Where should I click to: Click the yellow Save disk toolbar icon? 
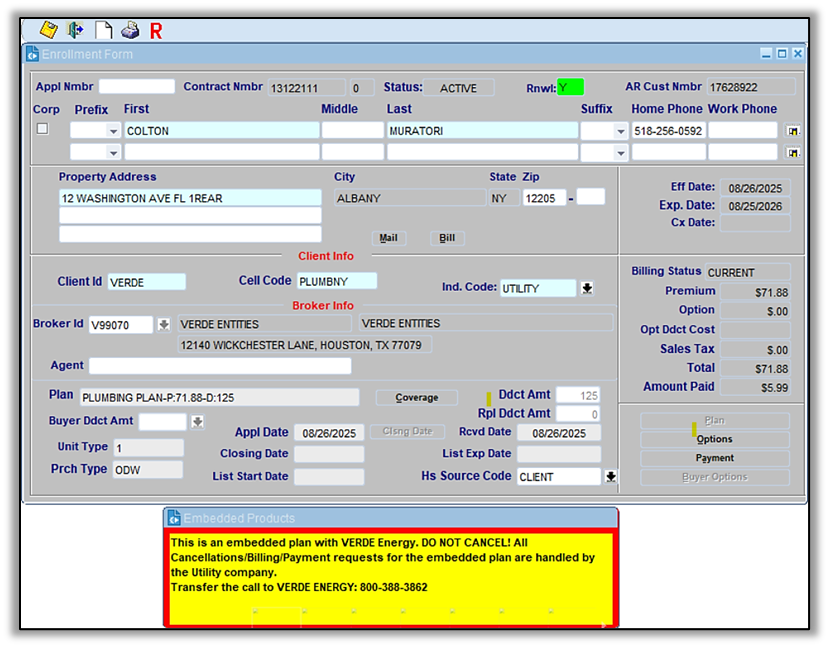48,30
